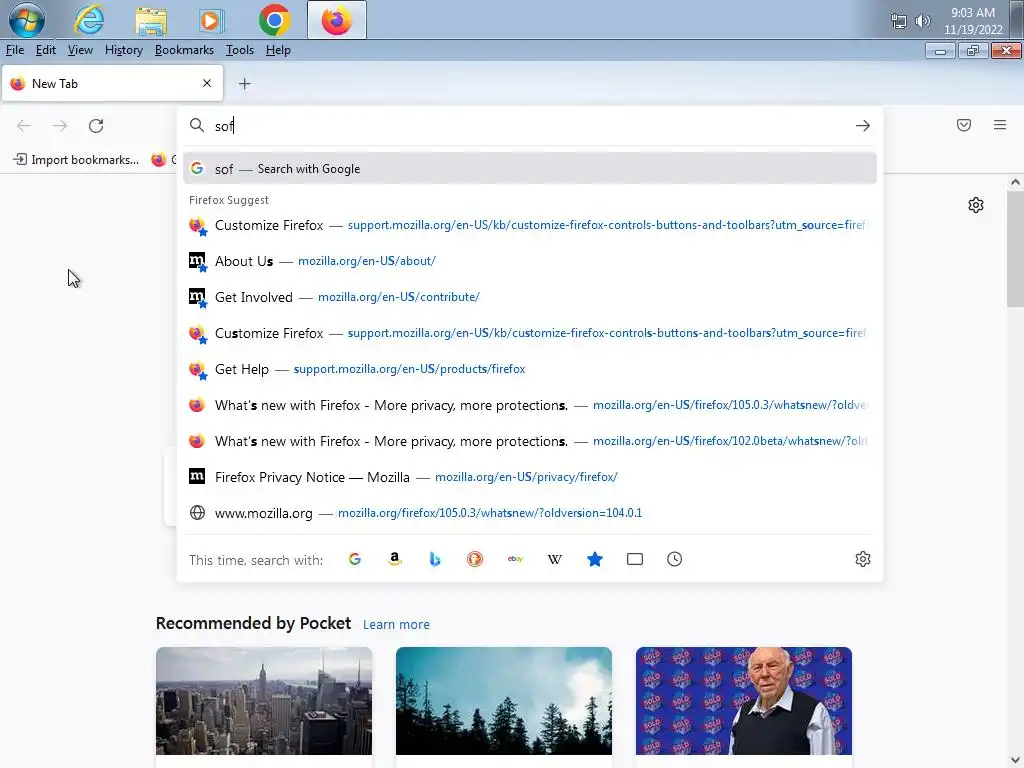Open the elderly man SOLD Pocket story
The height and width of the screenshot is (768, 1024).
click(744, 701)
